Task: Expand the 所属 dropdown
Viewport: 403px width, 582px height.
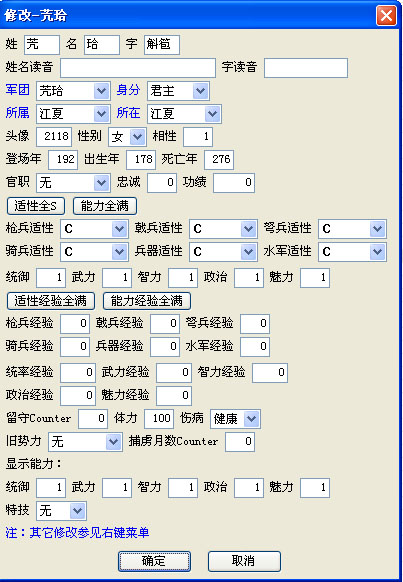Action: tap(73, 114)
